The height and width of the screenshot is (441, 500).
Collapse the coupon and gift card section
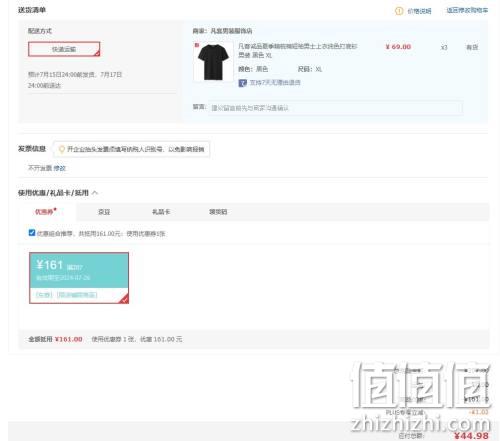pos(95,193)
